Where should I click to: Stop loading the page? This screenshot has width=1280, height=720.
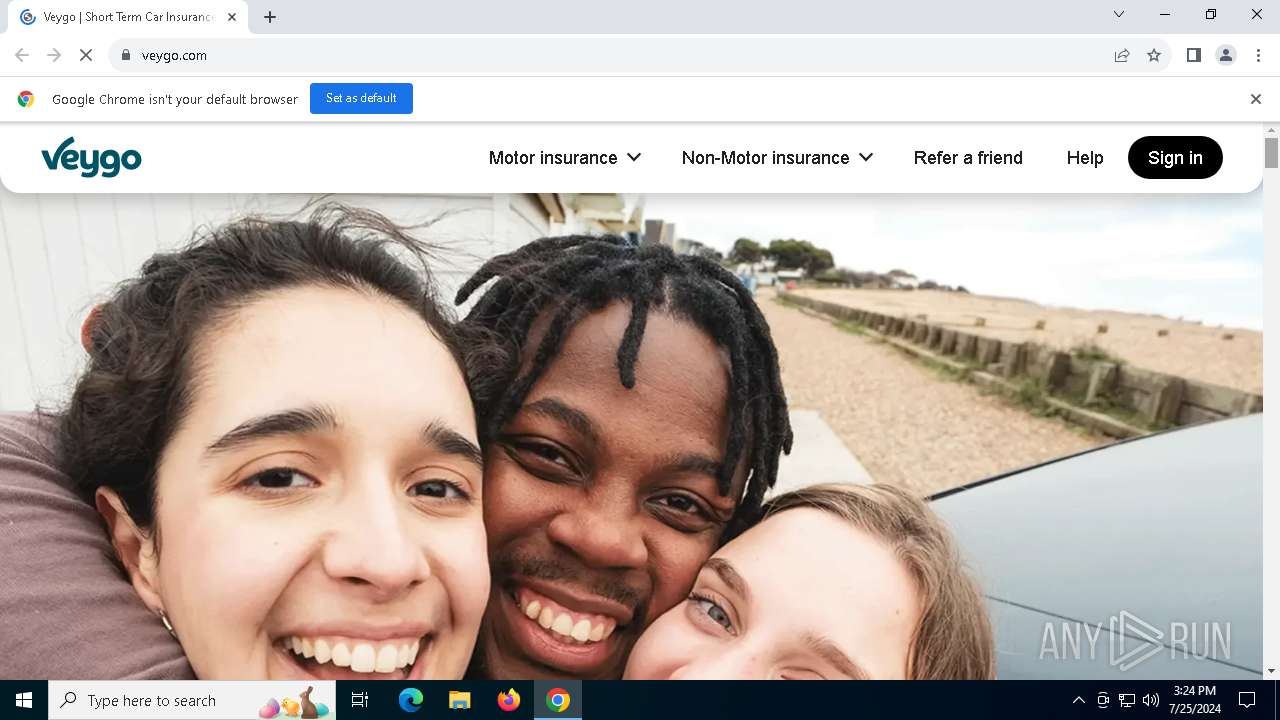[86, 55]
